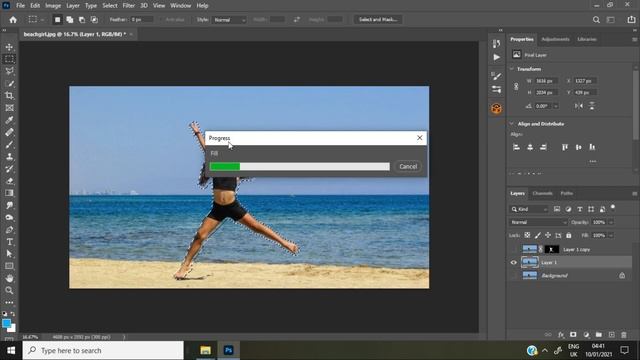Open the rotation angle dropdown
The height and width of the screenshot is (360, 640).
556,106
